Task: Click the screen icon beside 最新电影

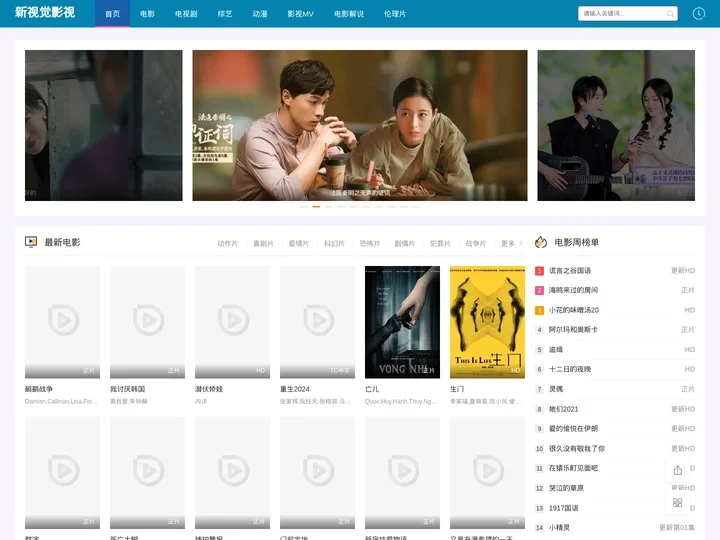Action: [31, 242]
